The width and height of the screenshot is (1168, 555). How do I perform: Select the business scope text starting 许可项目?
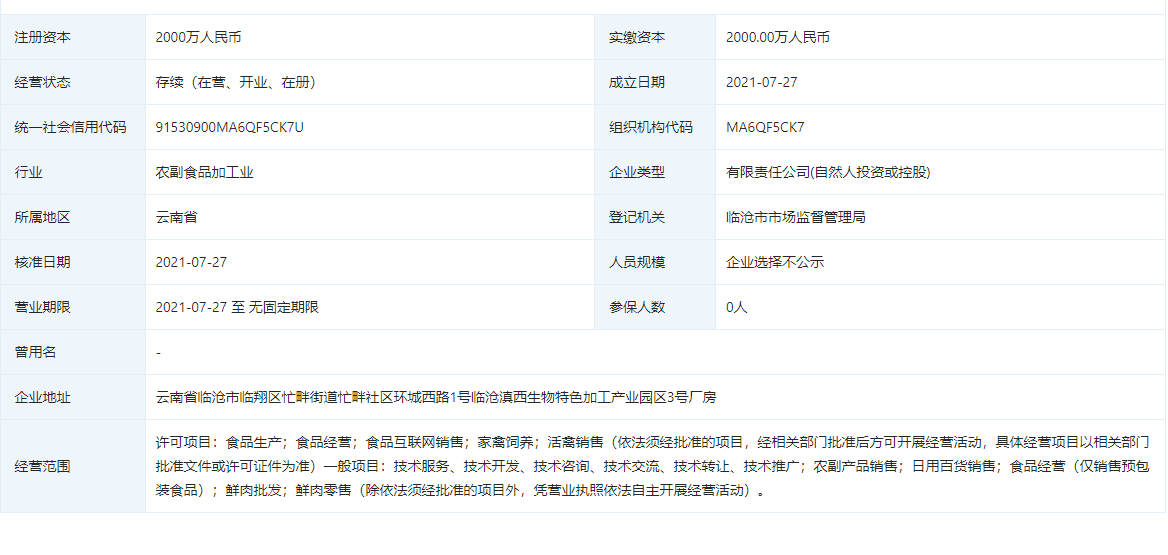coord(653,466)
